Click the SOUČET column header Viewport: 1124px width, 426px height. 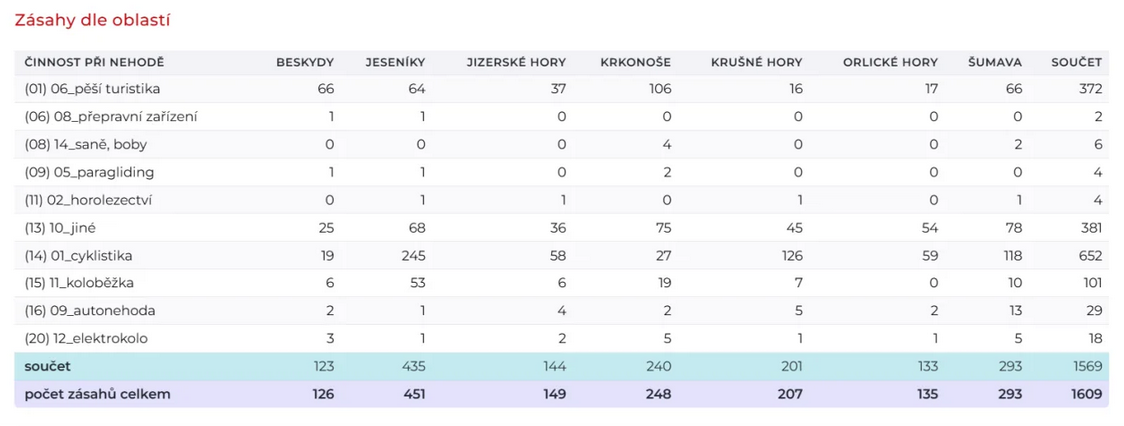(x=1076, y=62)
